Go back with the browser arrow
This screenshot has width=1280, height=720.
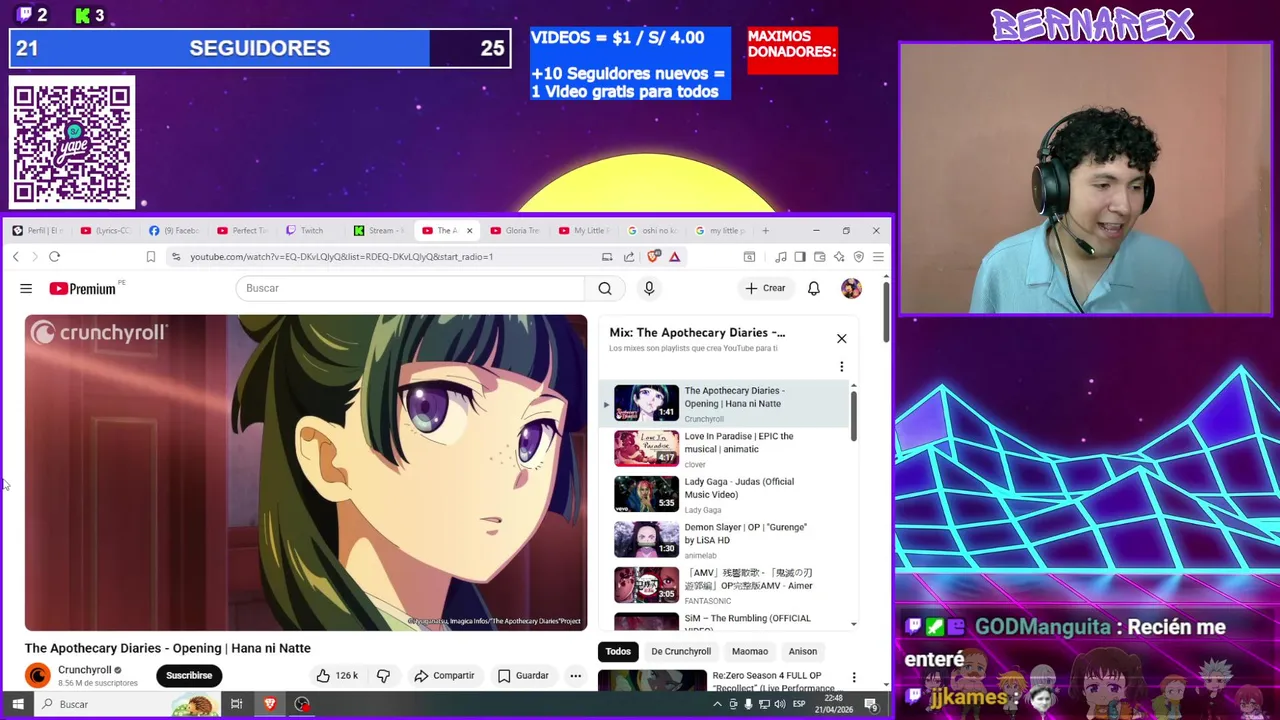[x=16, y=257]
